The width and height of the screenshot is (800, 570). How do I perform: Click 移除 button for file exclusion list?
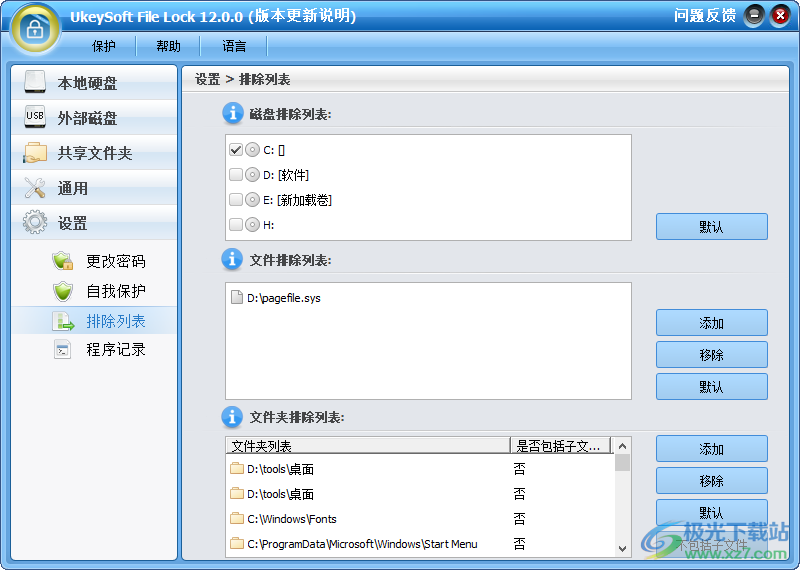[x=712, y=355]
